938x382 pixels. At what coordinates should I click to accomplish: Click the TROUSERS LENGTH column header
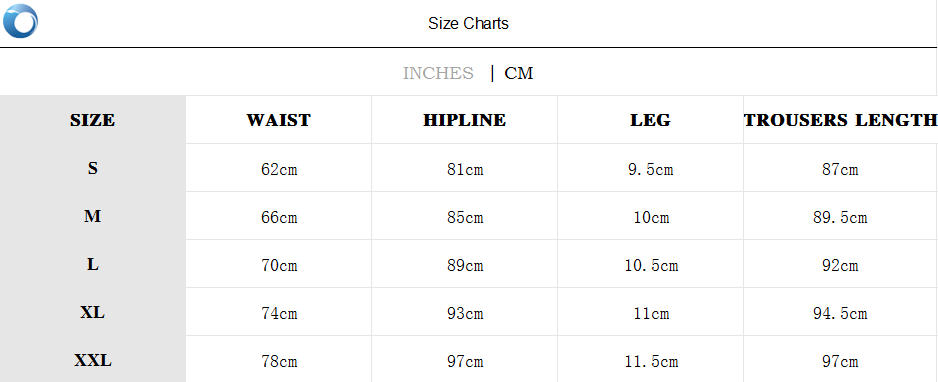[840, 120]
